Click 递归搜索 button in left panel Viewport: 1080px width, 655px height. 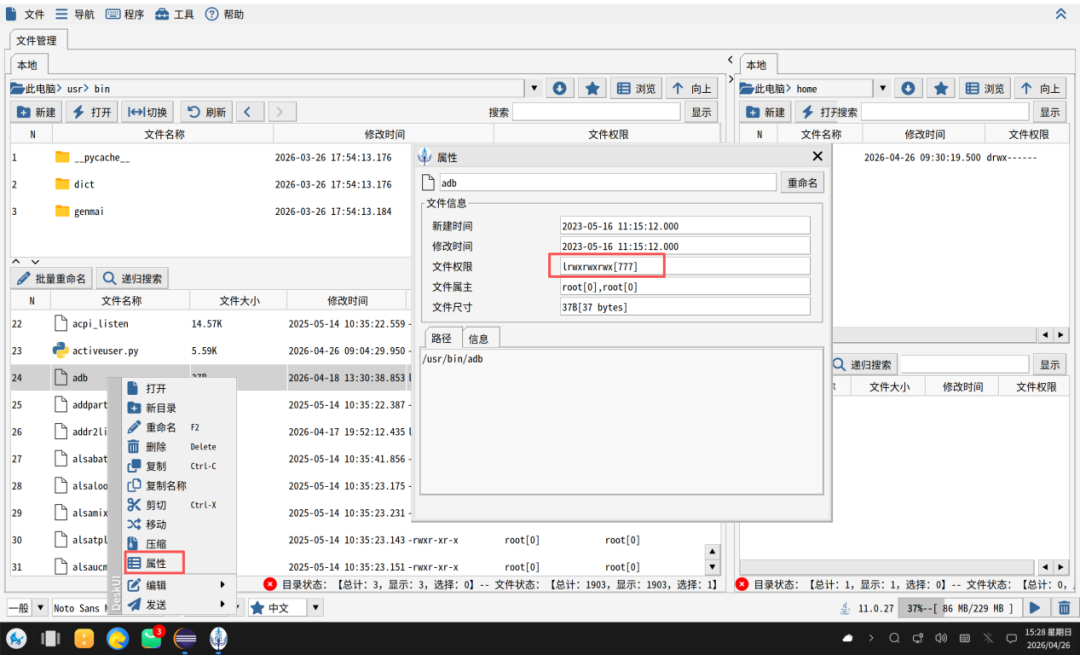point(132,278)
